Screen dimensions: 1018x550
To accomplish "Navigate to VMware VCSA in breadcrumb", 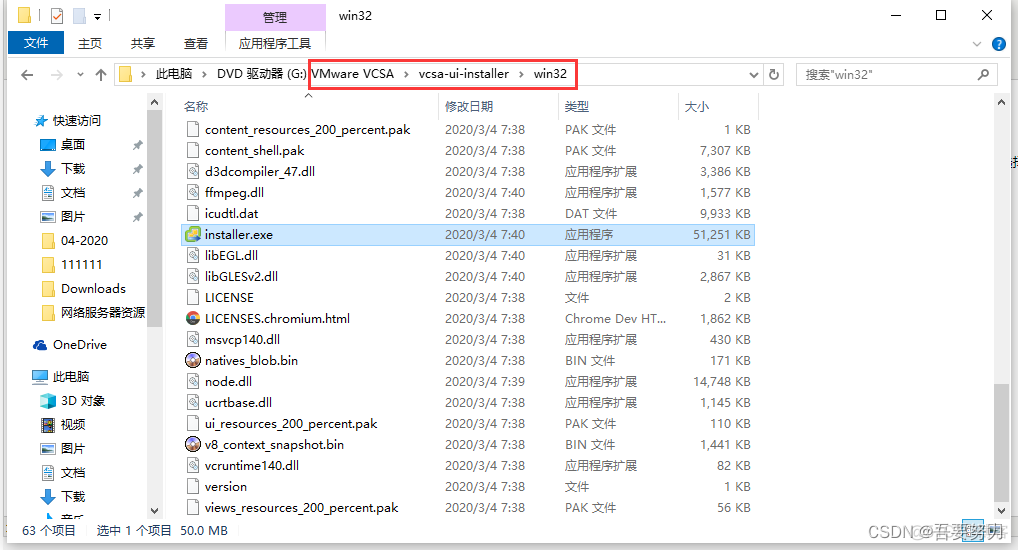I will point(353,74).
